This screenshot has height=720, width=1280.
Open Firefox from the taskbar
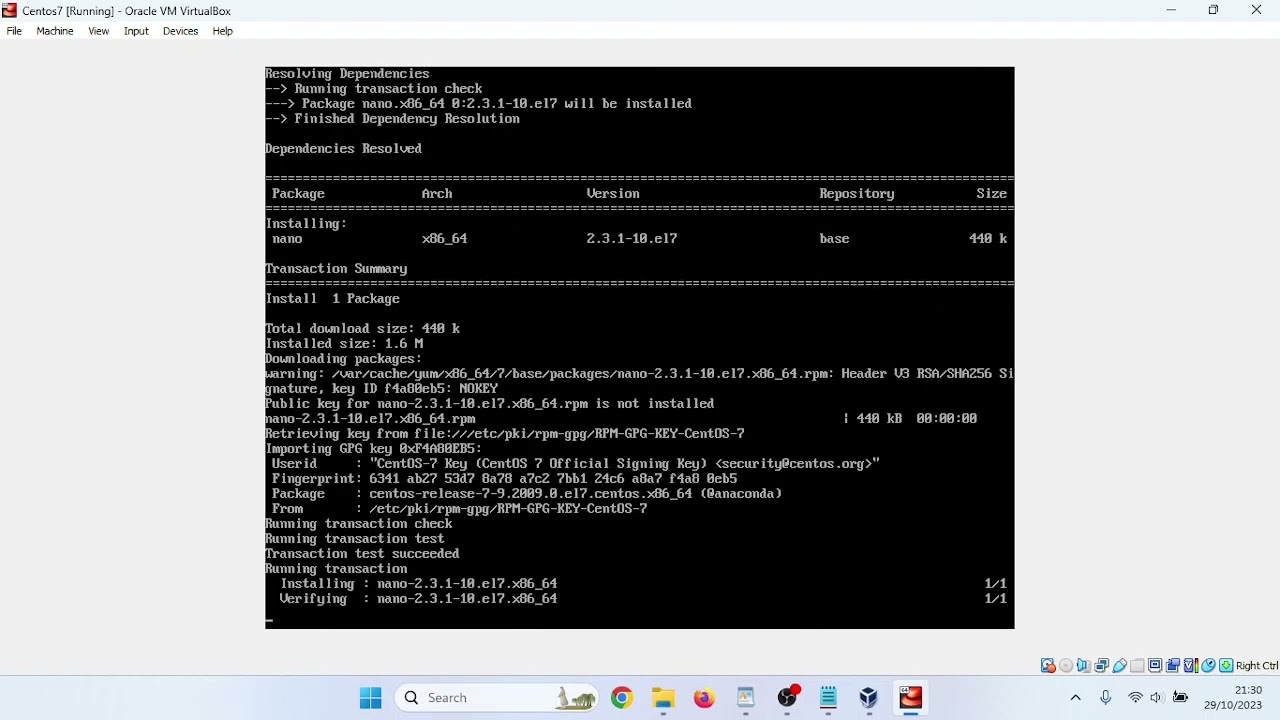pos(704,698)
